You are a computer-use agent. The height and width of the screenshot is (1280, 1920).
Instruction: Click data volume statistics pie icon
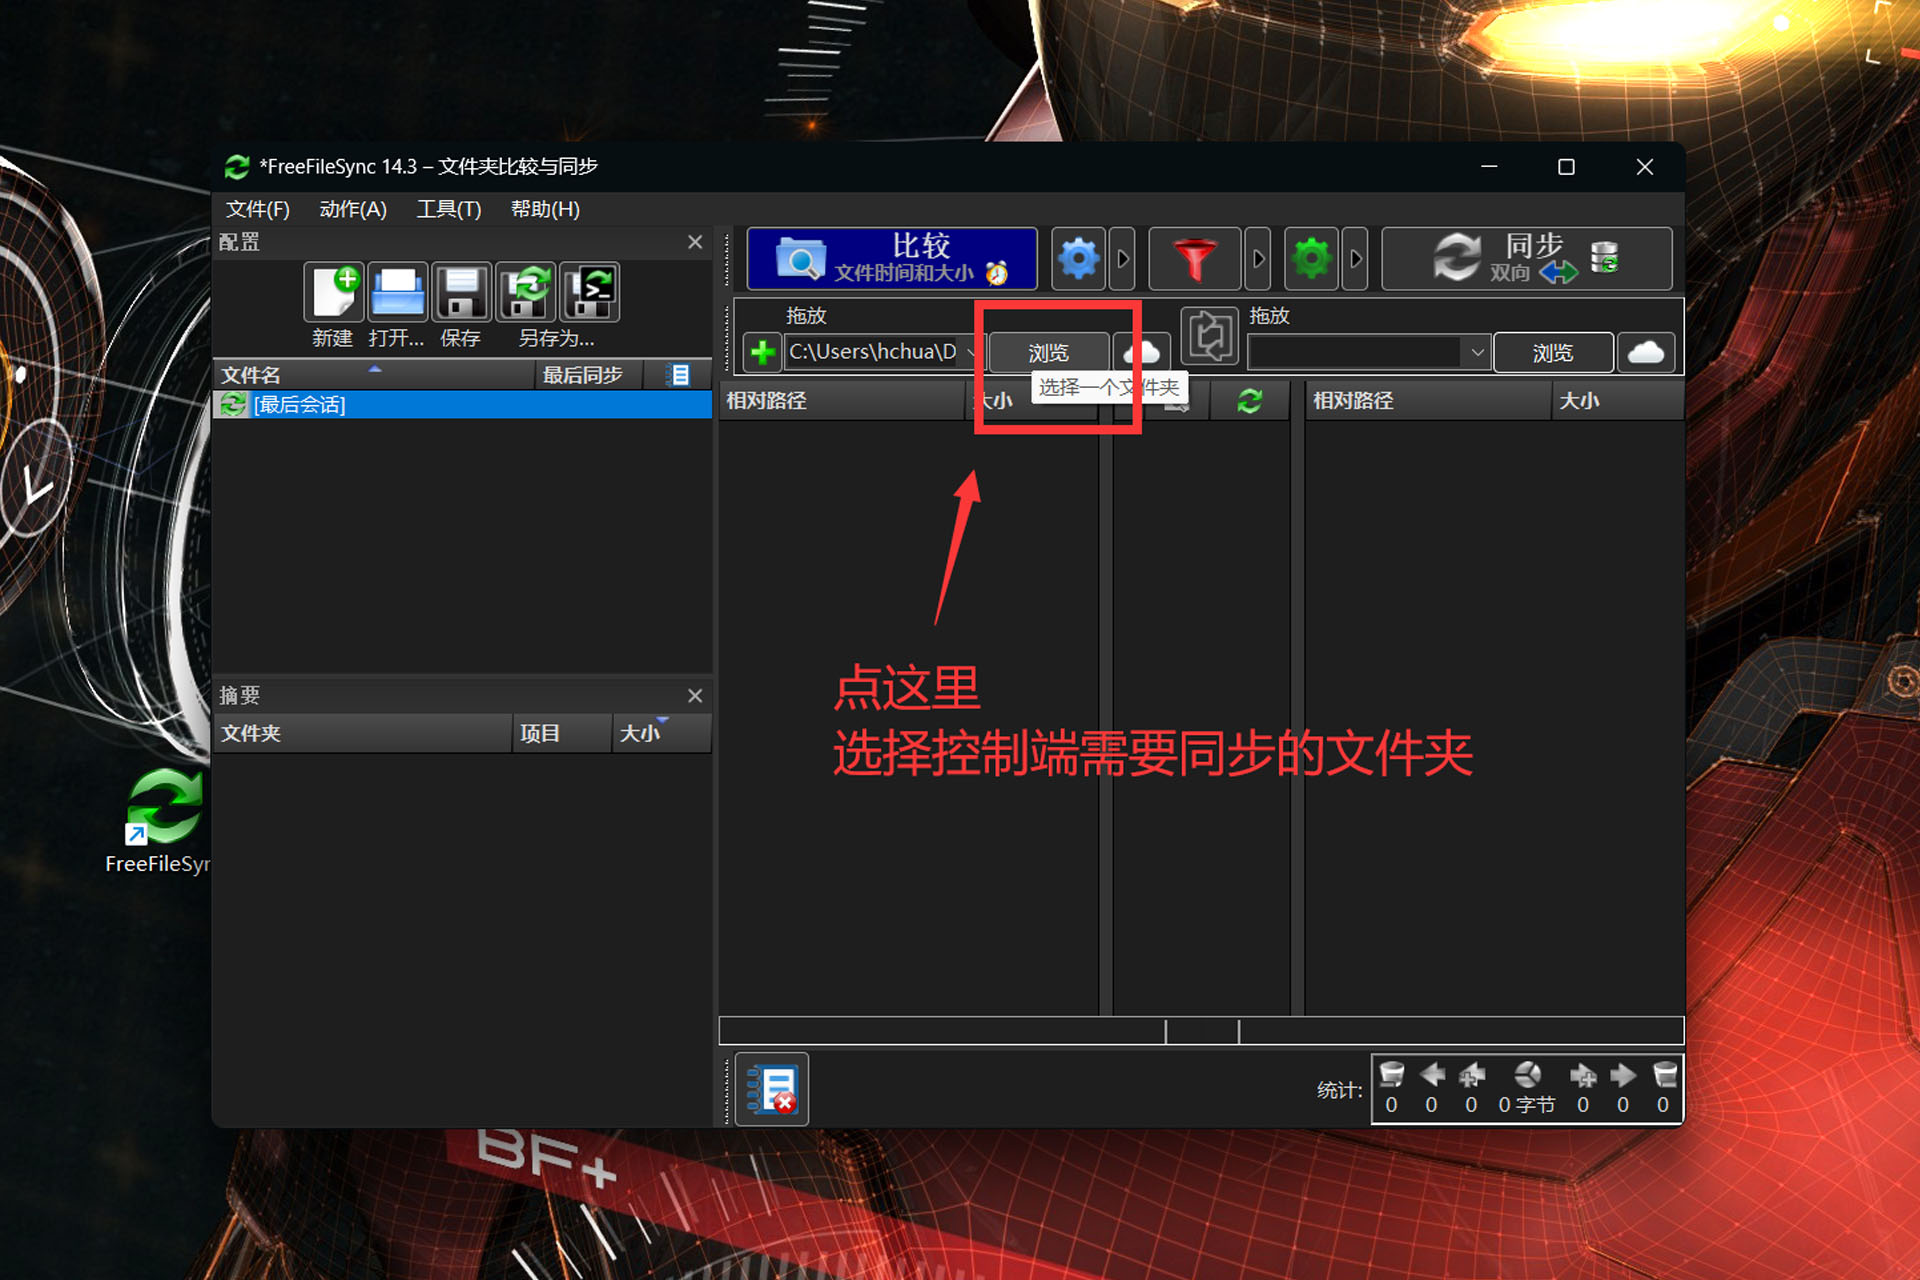tap(1527, 1075)
